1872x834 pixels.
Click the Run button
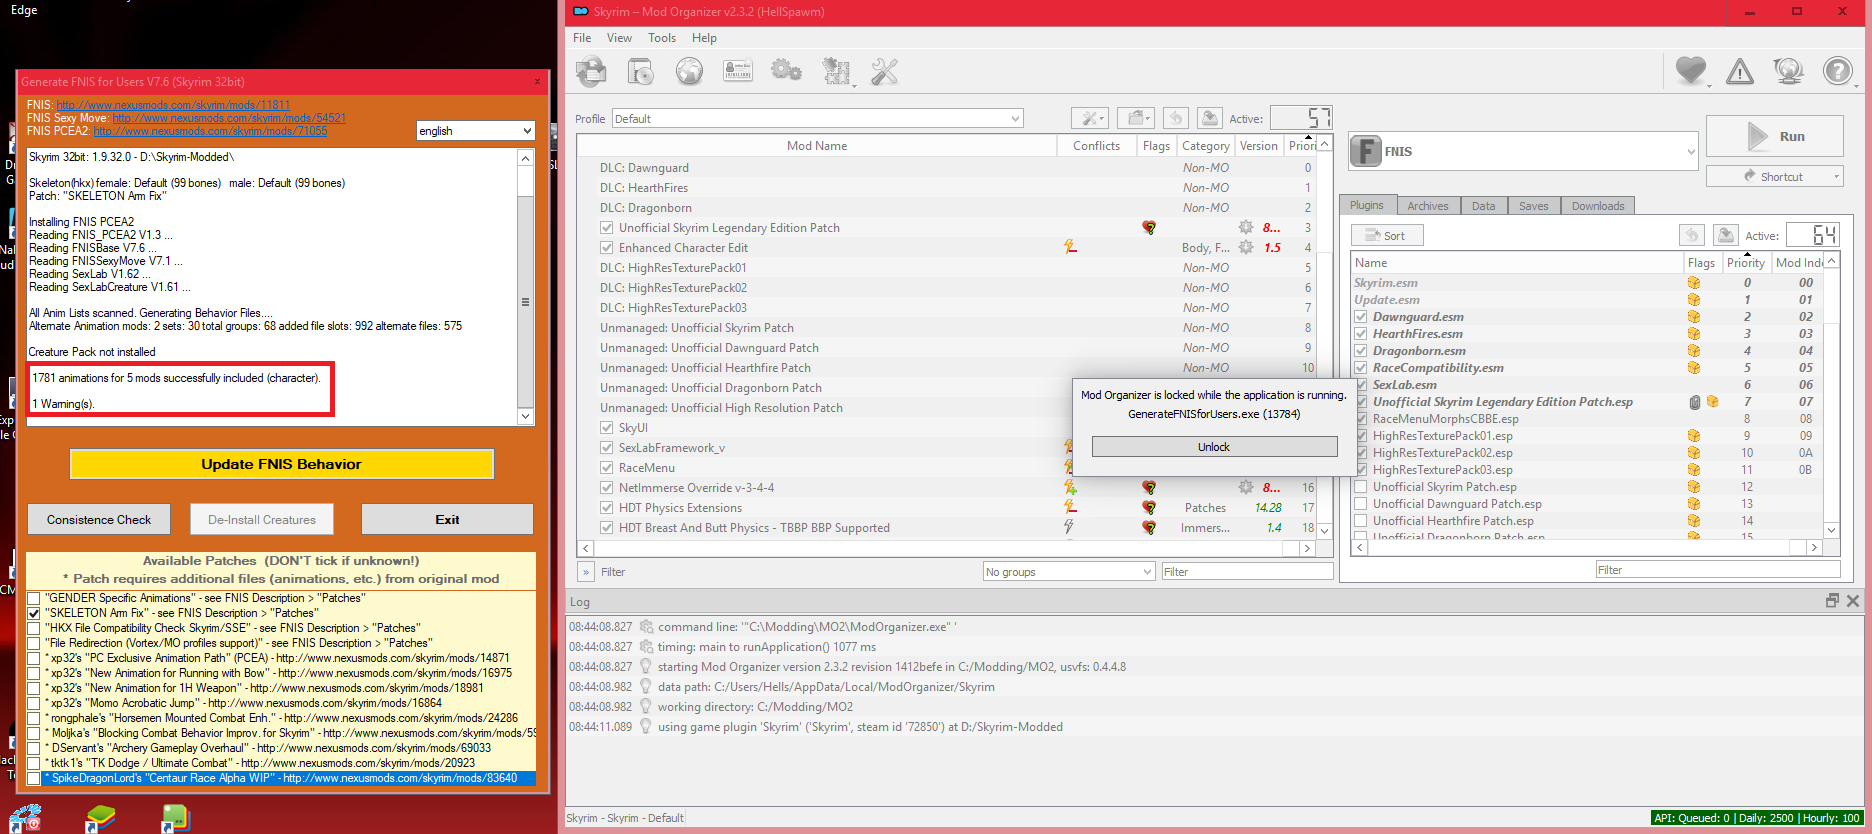(1774, 137)
